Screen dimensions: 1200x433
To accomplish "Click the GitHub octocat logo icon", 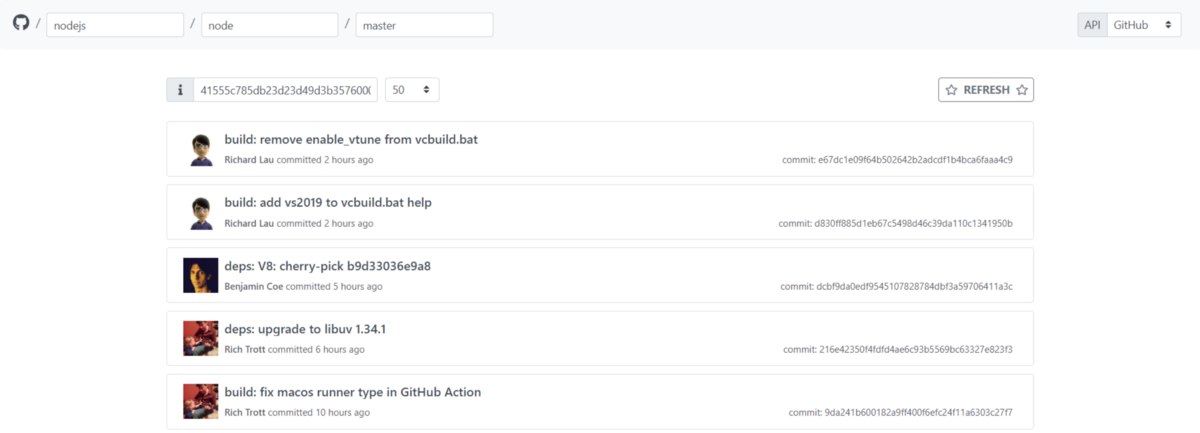I will click(21, 23).
